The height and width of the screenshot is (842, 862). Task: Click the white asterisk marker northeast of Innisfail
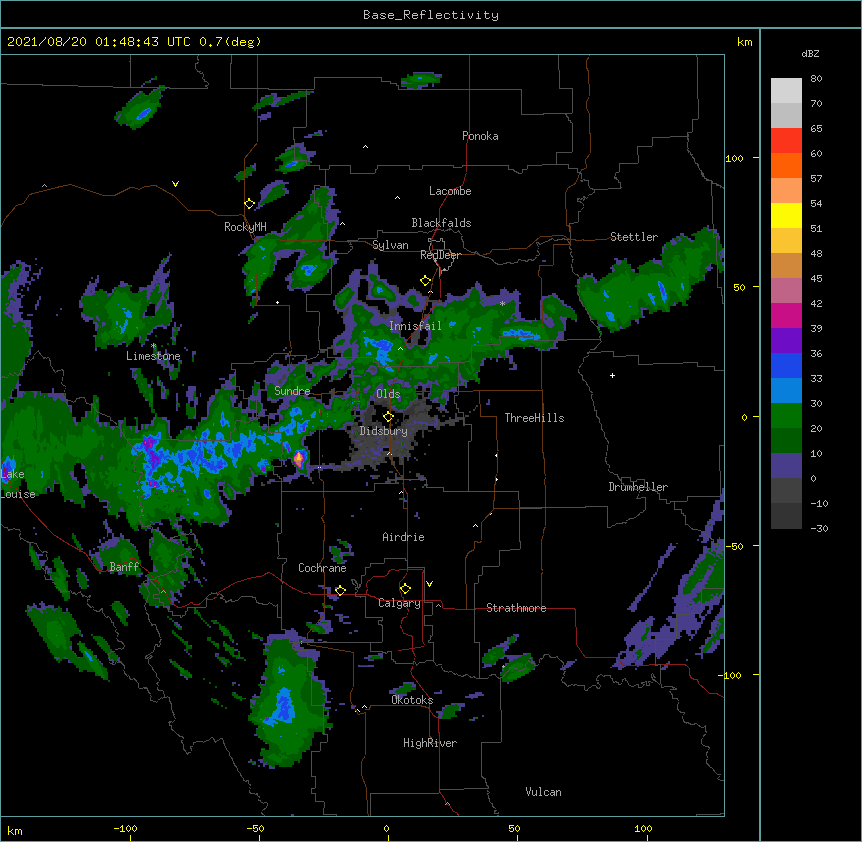[x=502, y=304]
